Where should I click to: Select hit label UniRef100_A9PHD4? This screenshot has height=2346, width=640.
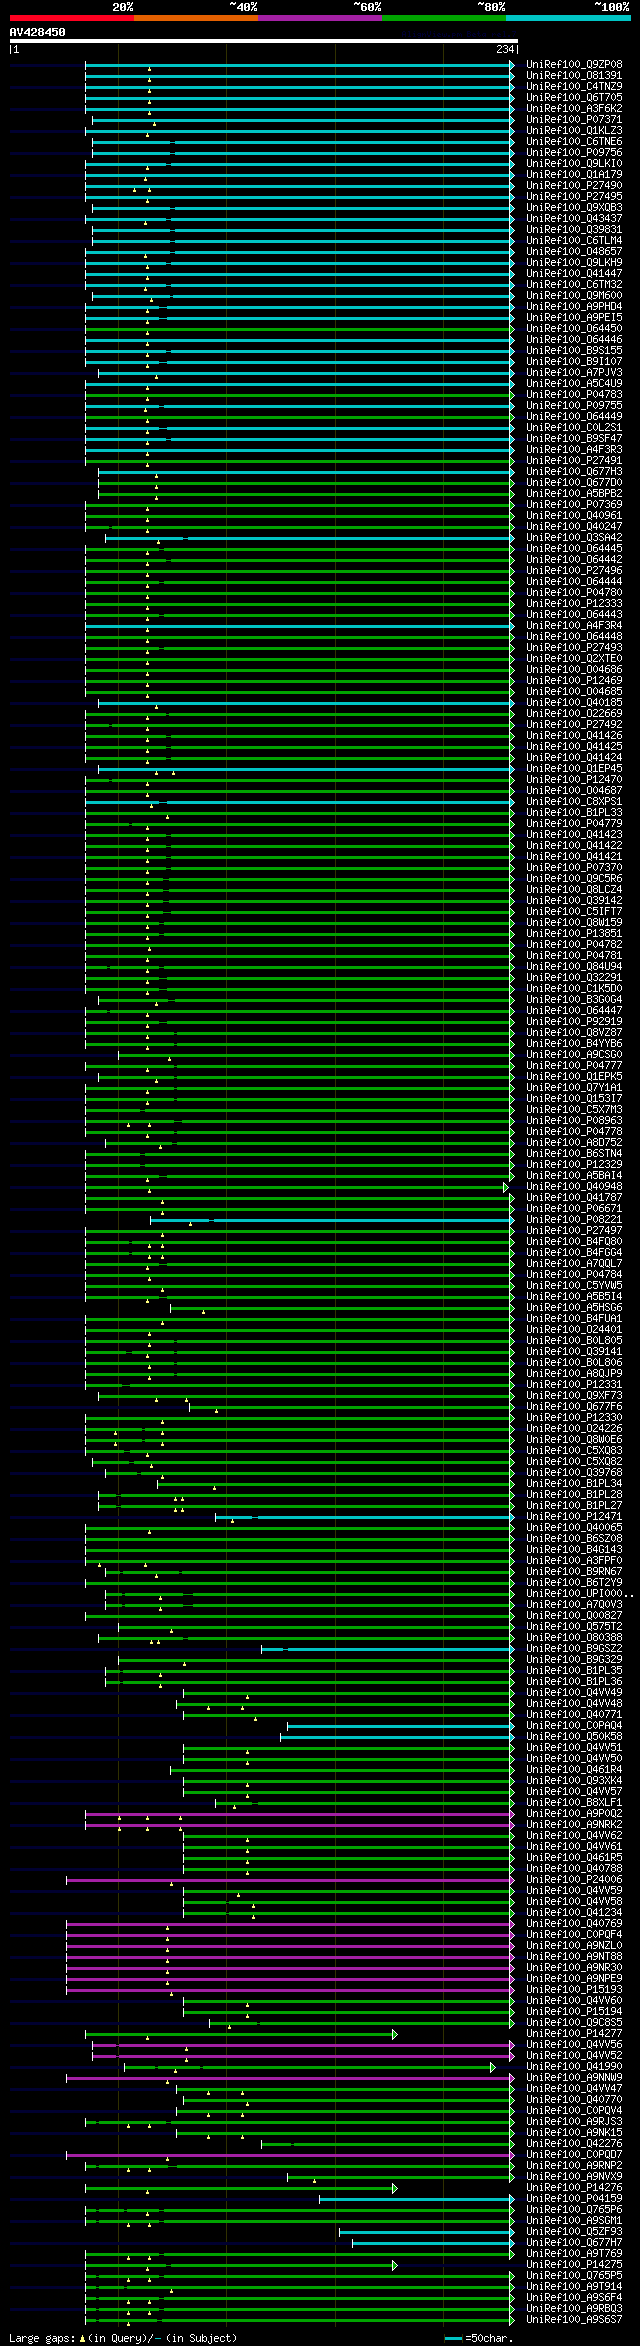coord(574,307)
